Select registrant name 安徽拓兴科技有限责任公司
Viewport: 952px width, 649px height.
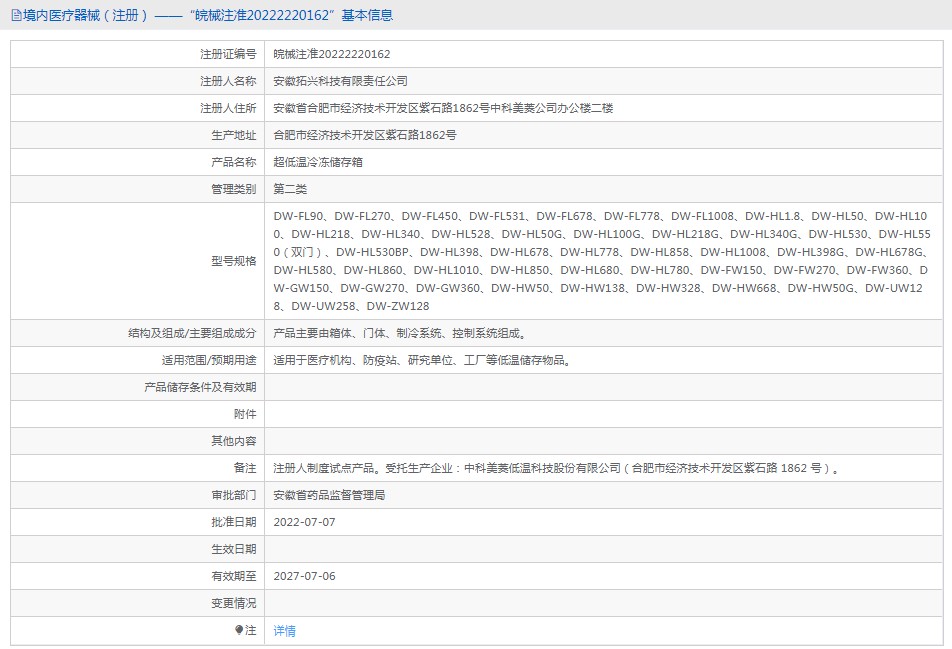coord(340,81)
